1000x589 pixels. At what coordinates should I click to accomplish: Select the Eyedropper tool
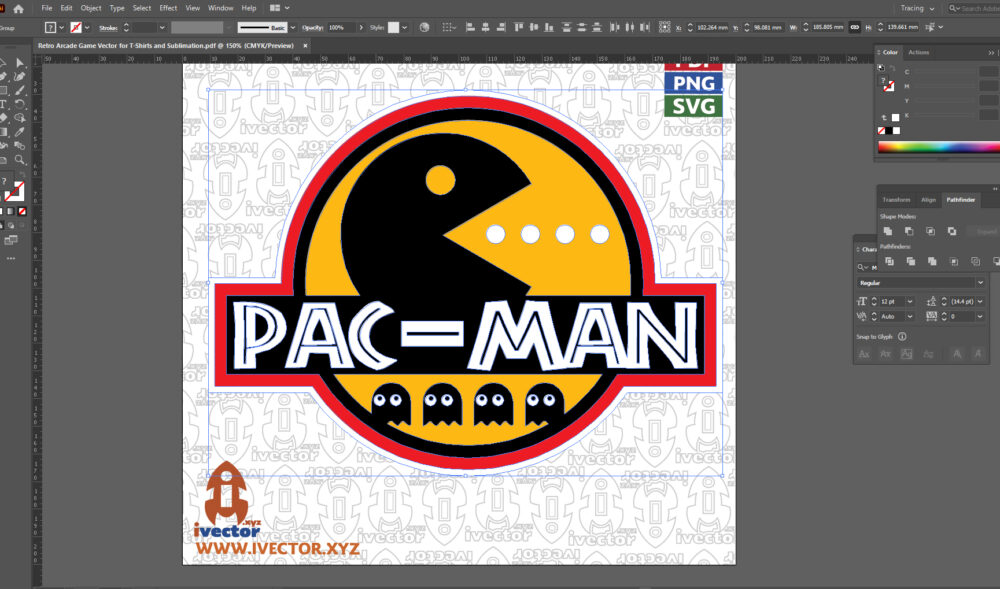click(20, 132)
